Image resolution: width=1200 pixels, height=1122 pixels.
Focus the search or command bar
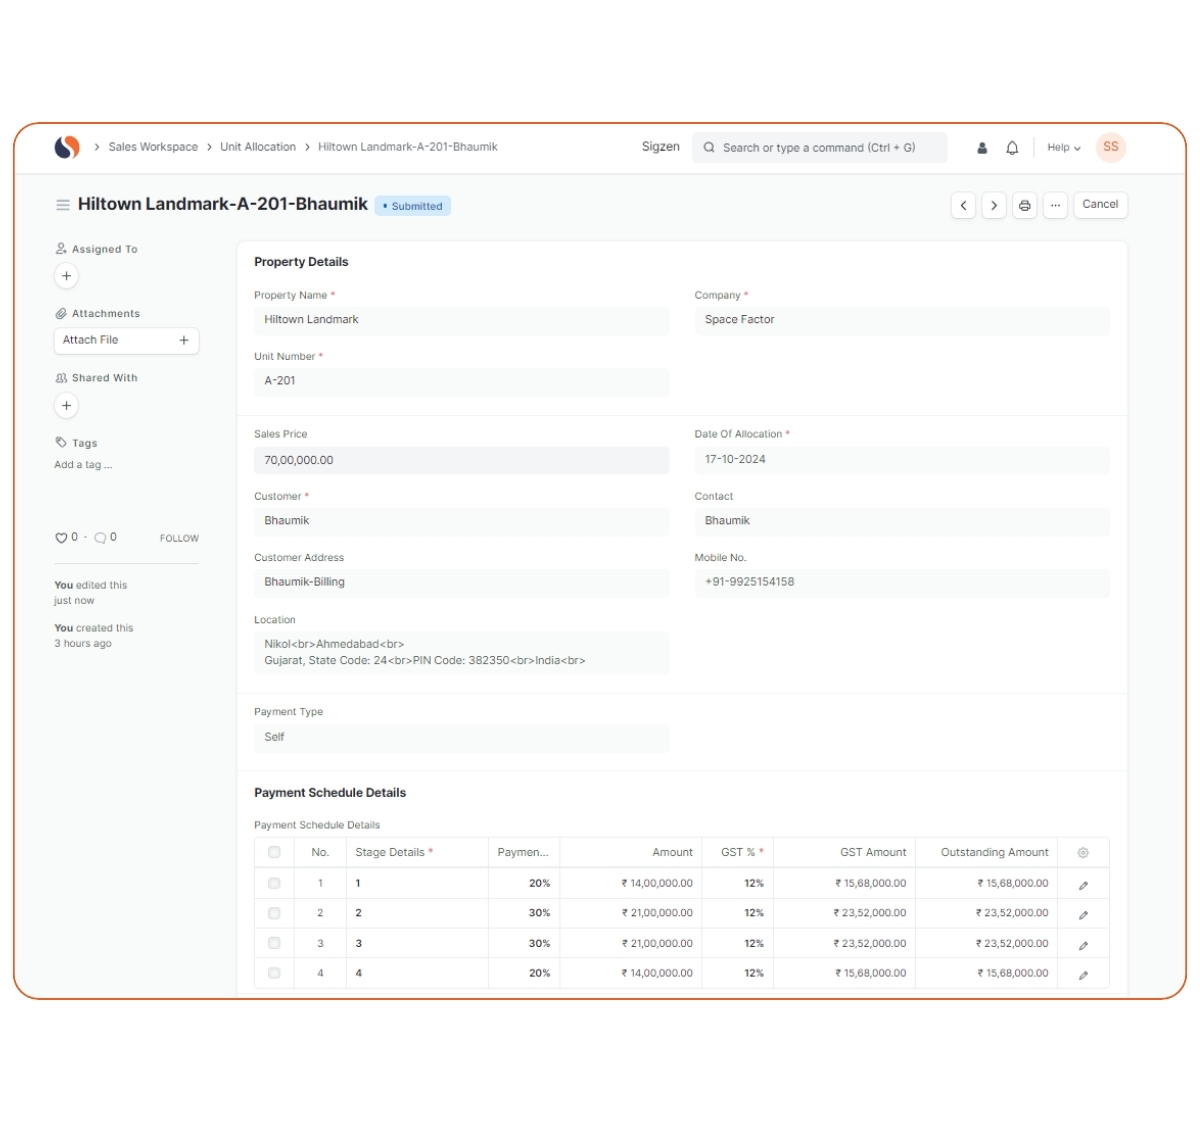[819, 148]
